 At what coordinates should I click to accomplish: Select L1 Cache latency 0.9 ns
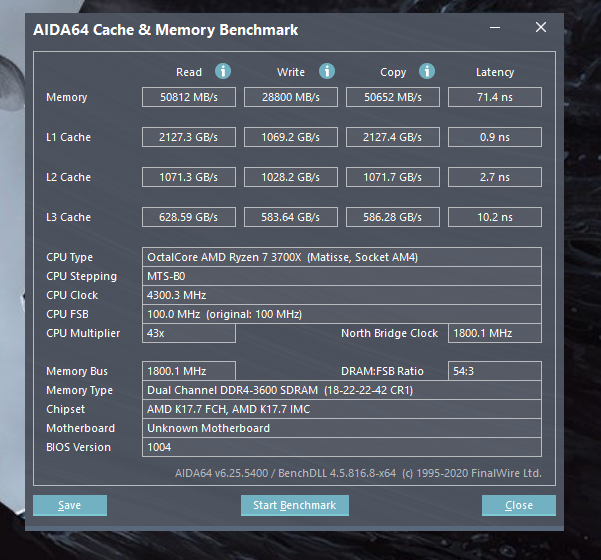(494, 137)
